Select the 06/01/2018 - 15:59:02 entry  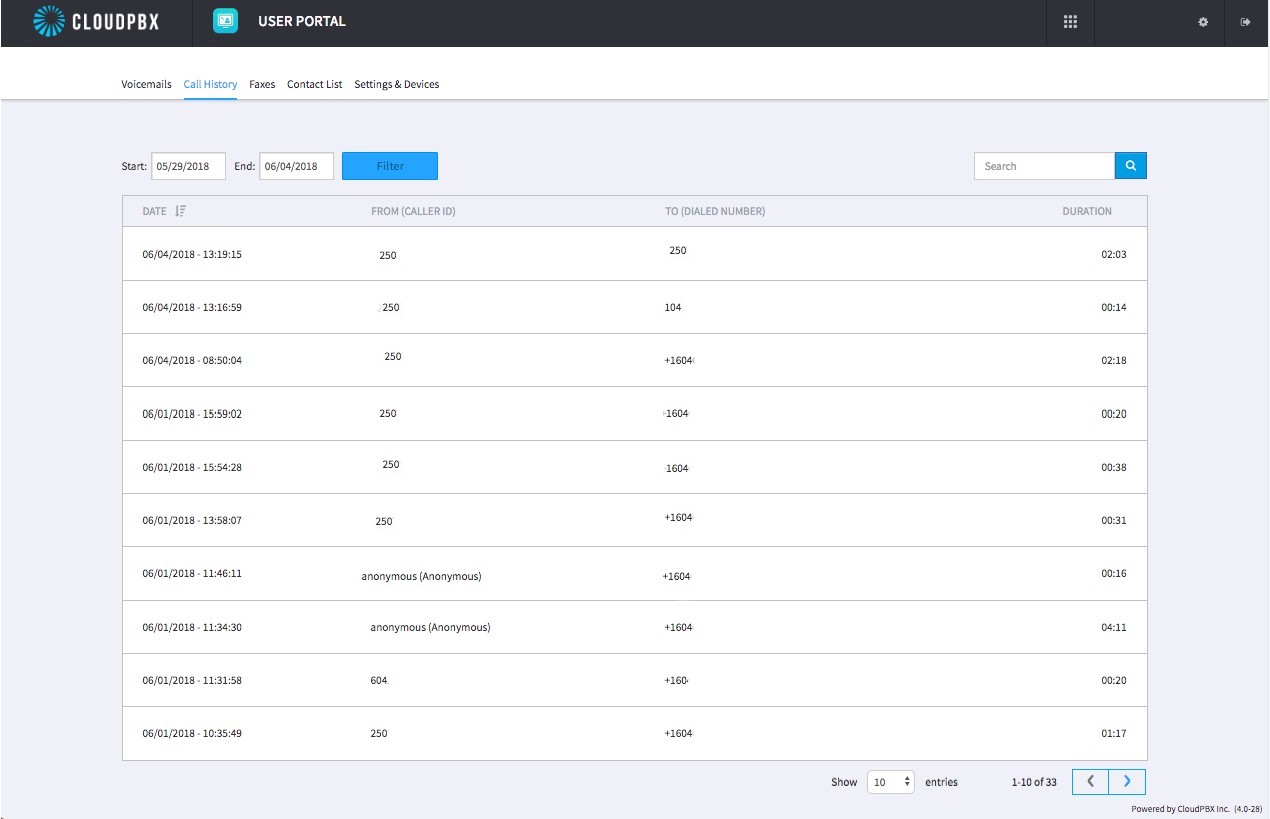click(634, 413)
